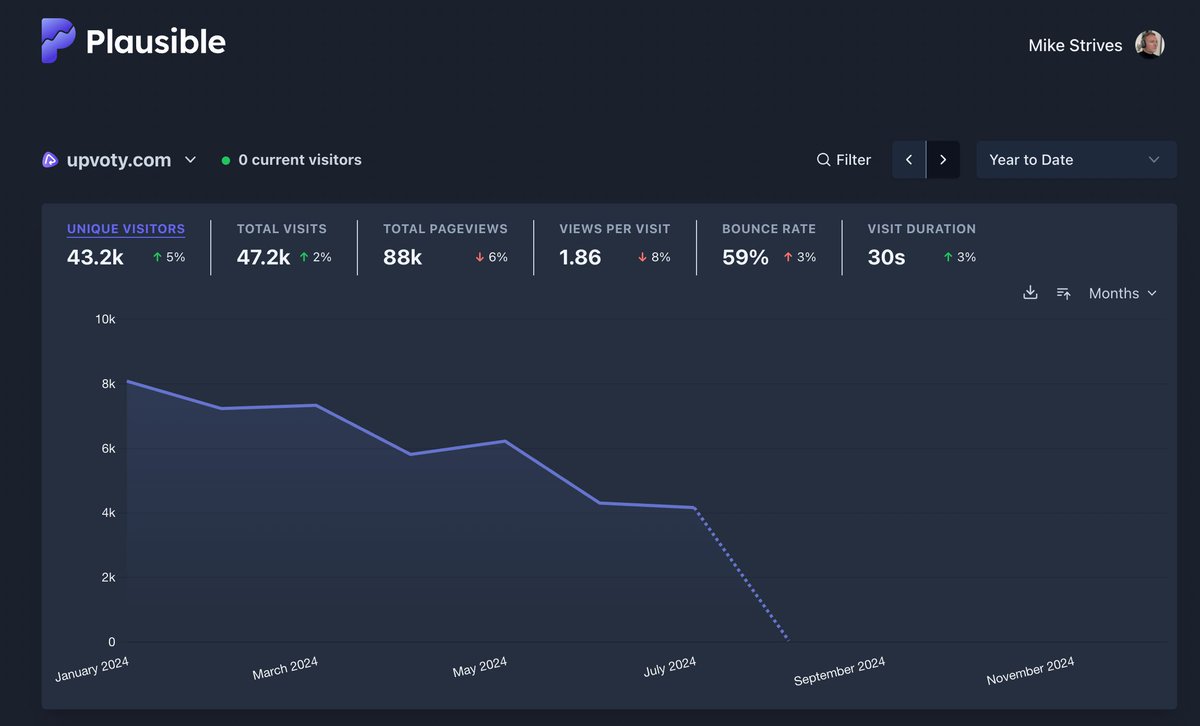Click the November 2024 axis label
This screenshot has width=1200, height=726.
1031,671
